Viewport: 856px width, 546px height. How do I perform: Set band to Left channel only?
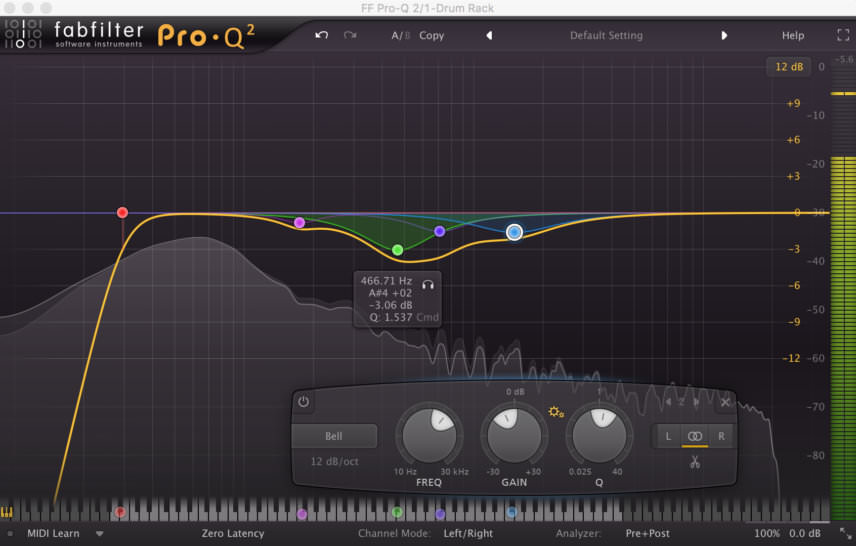(x=668, y=436)
